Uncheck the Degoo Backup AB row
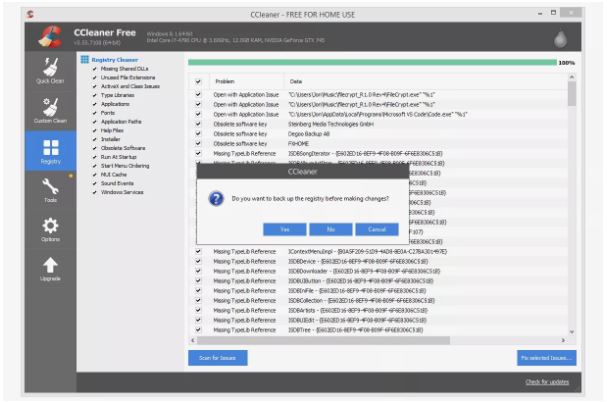The height and width of the screenshot is (402, 607). (198, 134)
